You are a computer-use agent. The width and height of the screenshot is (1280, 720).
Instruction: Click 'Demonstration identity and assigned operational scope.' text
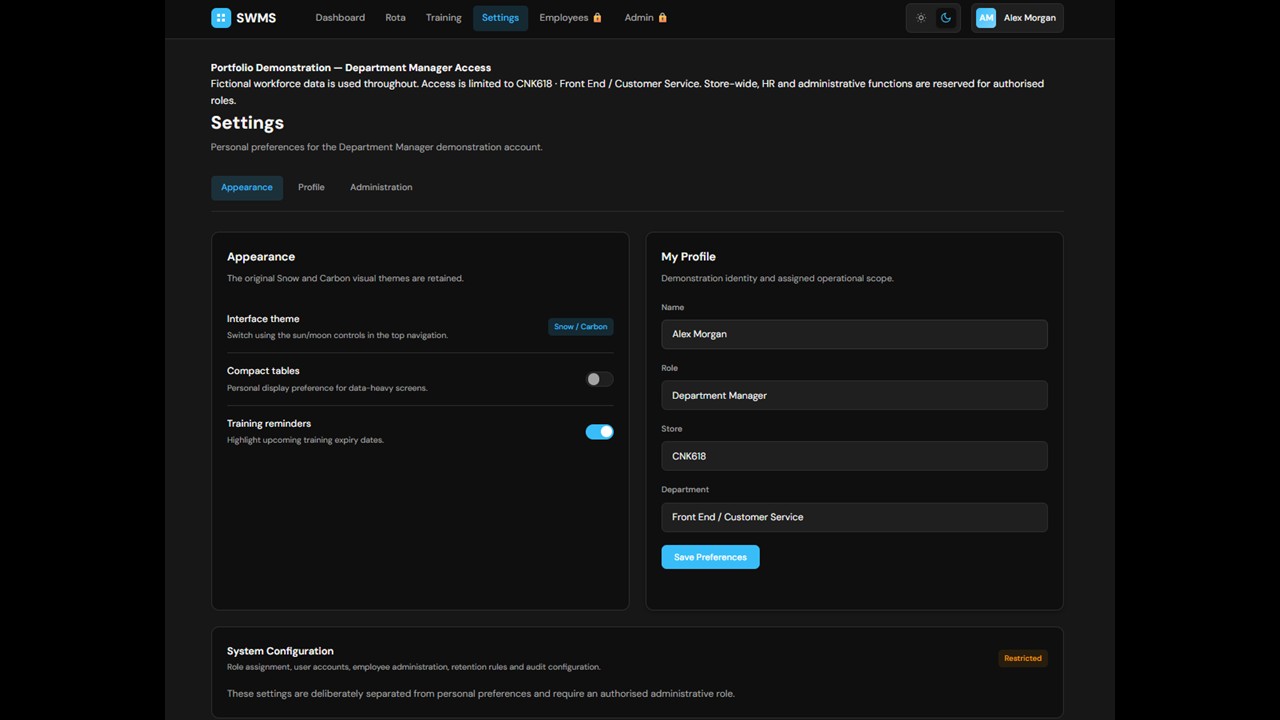[777, 278]
